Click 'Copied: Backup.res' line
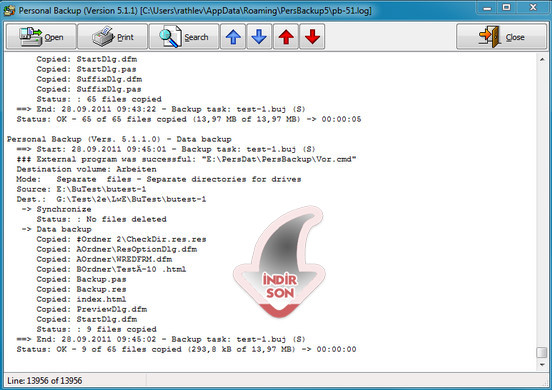 coord(81,289)
